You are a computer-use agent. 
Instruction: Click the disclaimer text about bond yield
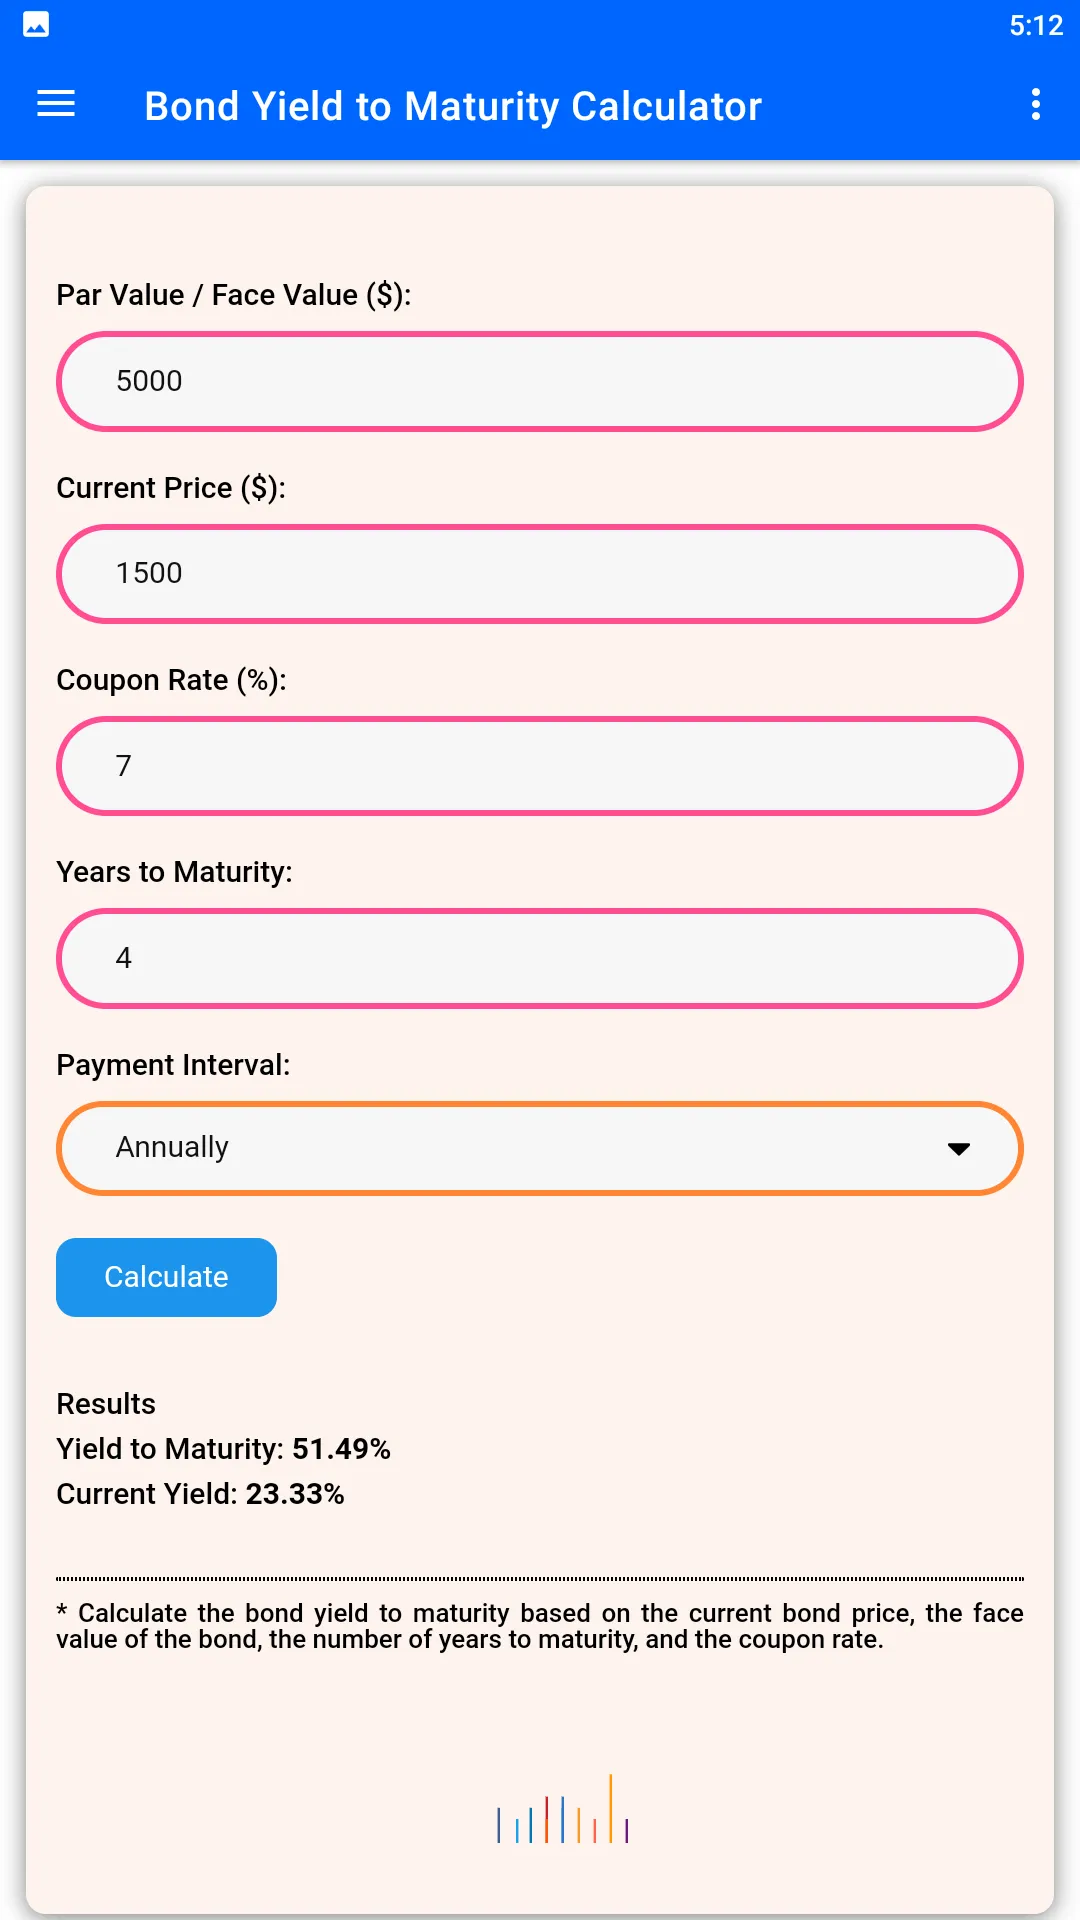(540, 1626)
